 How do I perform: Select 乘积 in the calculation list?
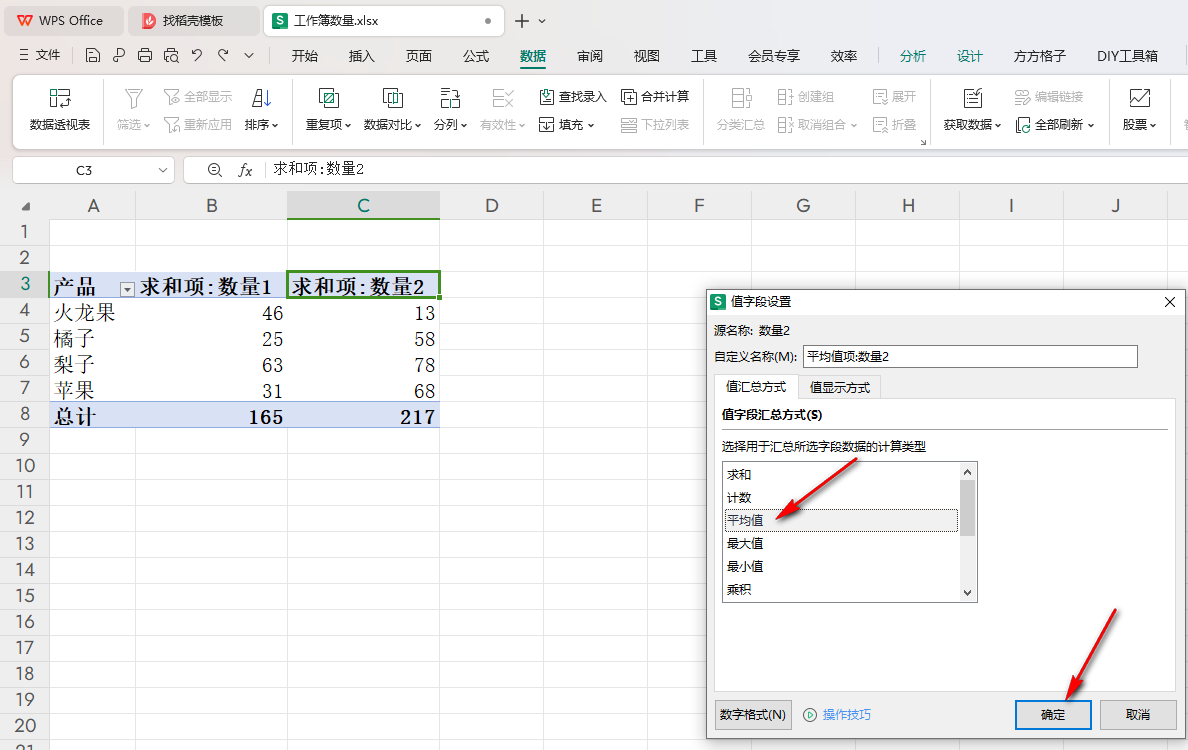tap(840, 589)
